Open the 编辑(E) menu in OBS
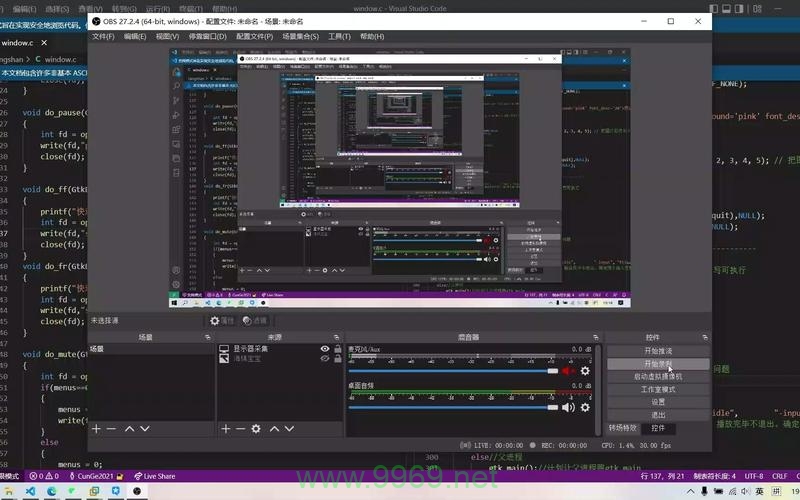This screenshot has height=500, width=800. (135, 36)
